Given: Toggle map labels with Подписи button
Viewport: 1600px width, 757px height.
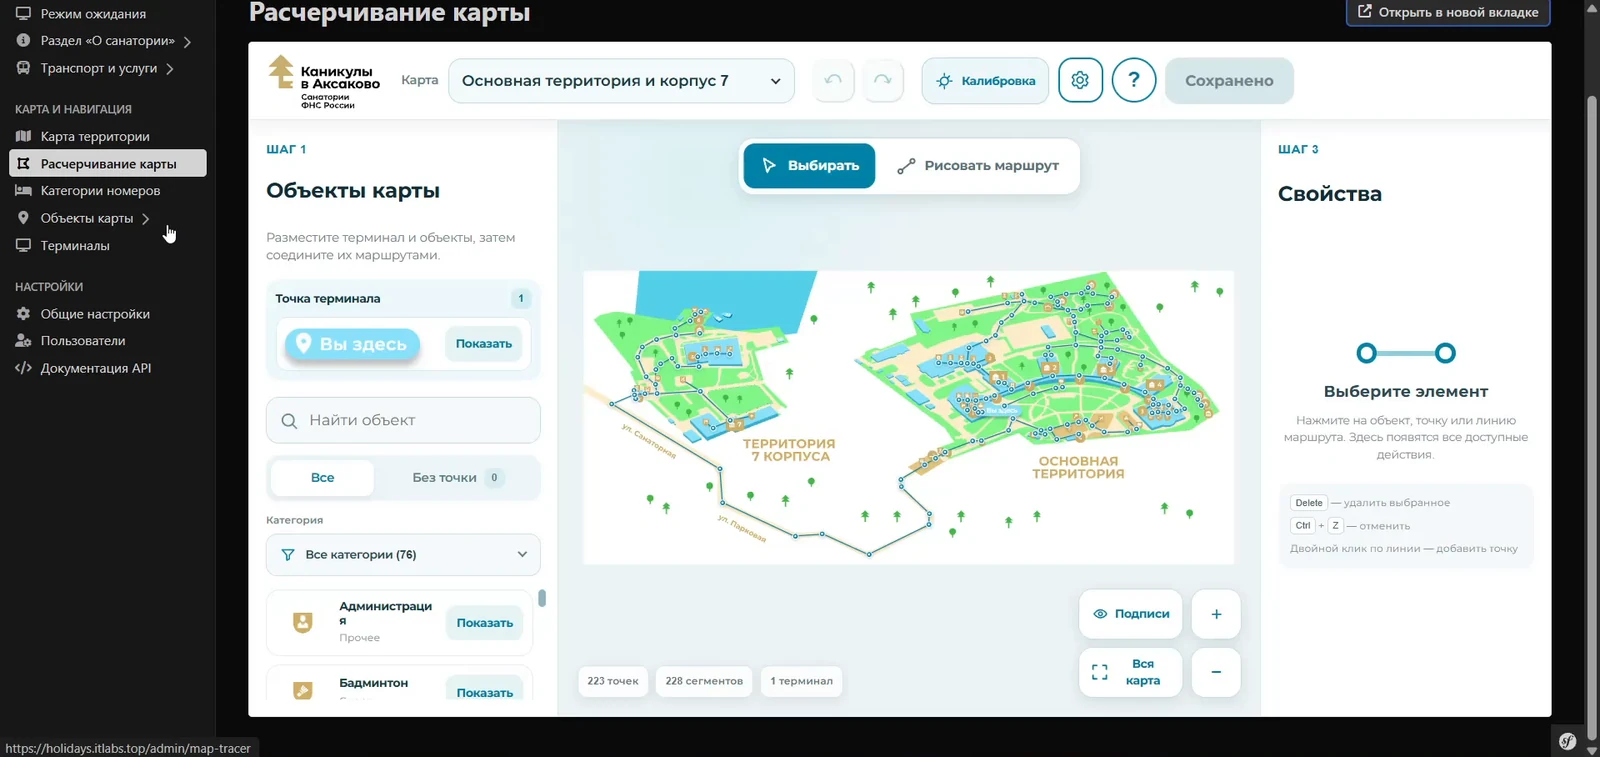Looking at the screenshot, I should click(x=1131, y=614).
